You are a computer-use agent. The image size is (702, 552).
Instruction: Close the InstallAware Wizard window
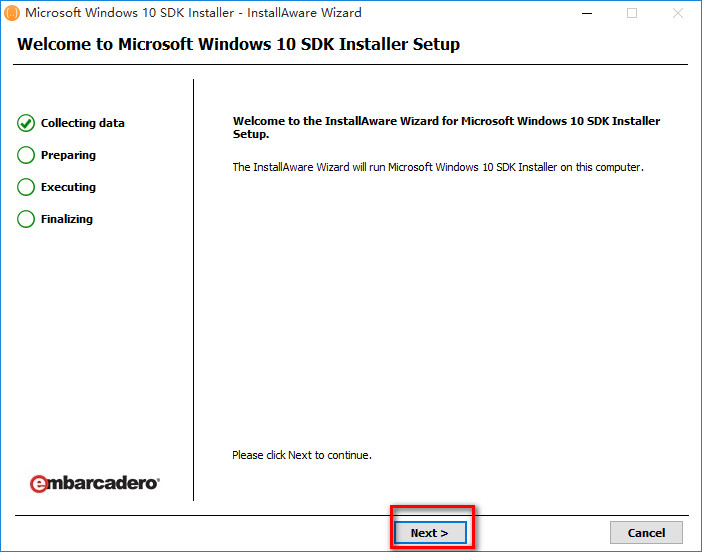coord(678,13)
